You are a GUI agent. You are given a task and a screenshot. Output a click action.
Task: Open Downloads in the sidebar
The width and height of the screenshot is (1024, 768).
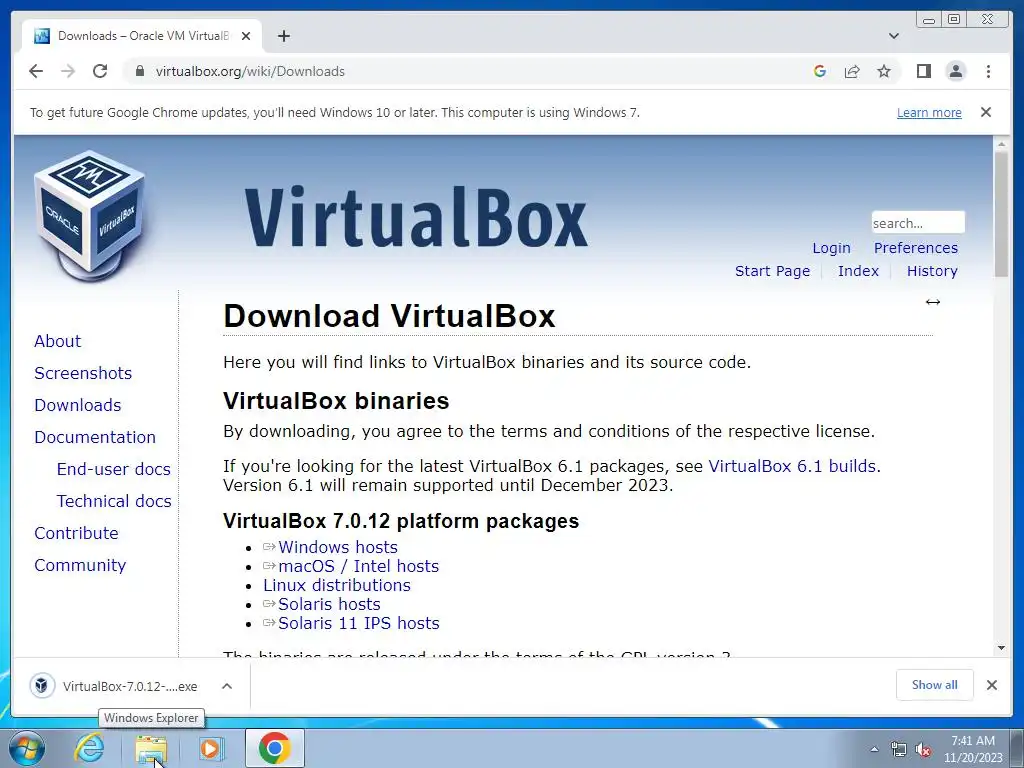tap(78, 405)
